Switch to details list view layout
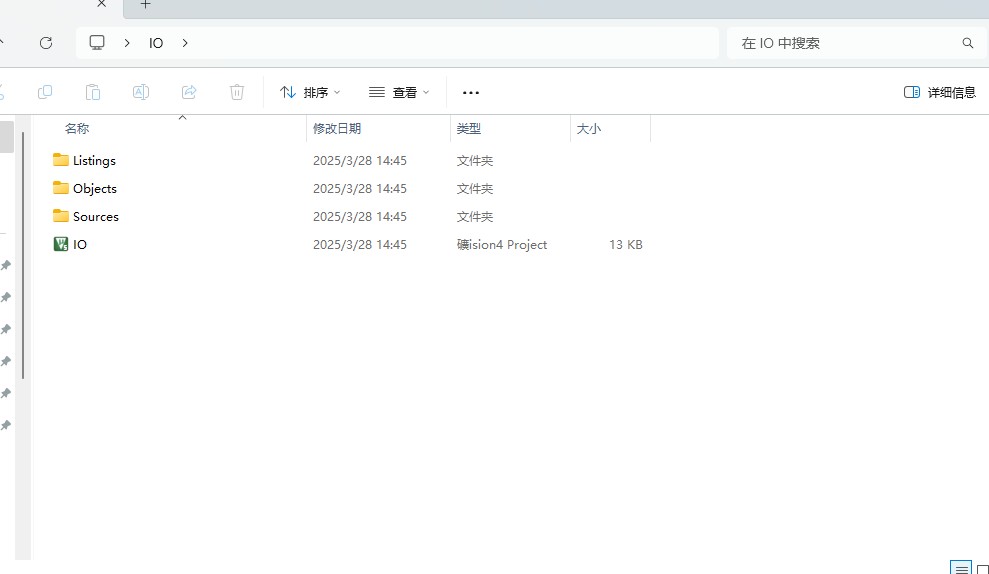989x574 pixels. 960,569
